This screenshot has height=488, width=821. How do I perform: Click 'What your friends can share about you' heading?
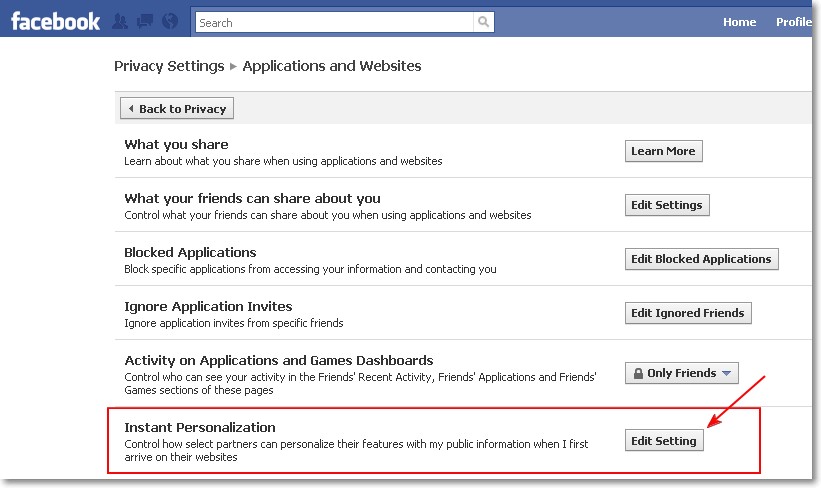pos(252,198)
